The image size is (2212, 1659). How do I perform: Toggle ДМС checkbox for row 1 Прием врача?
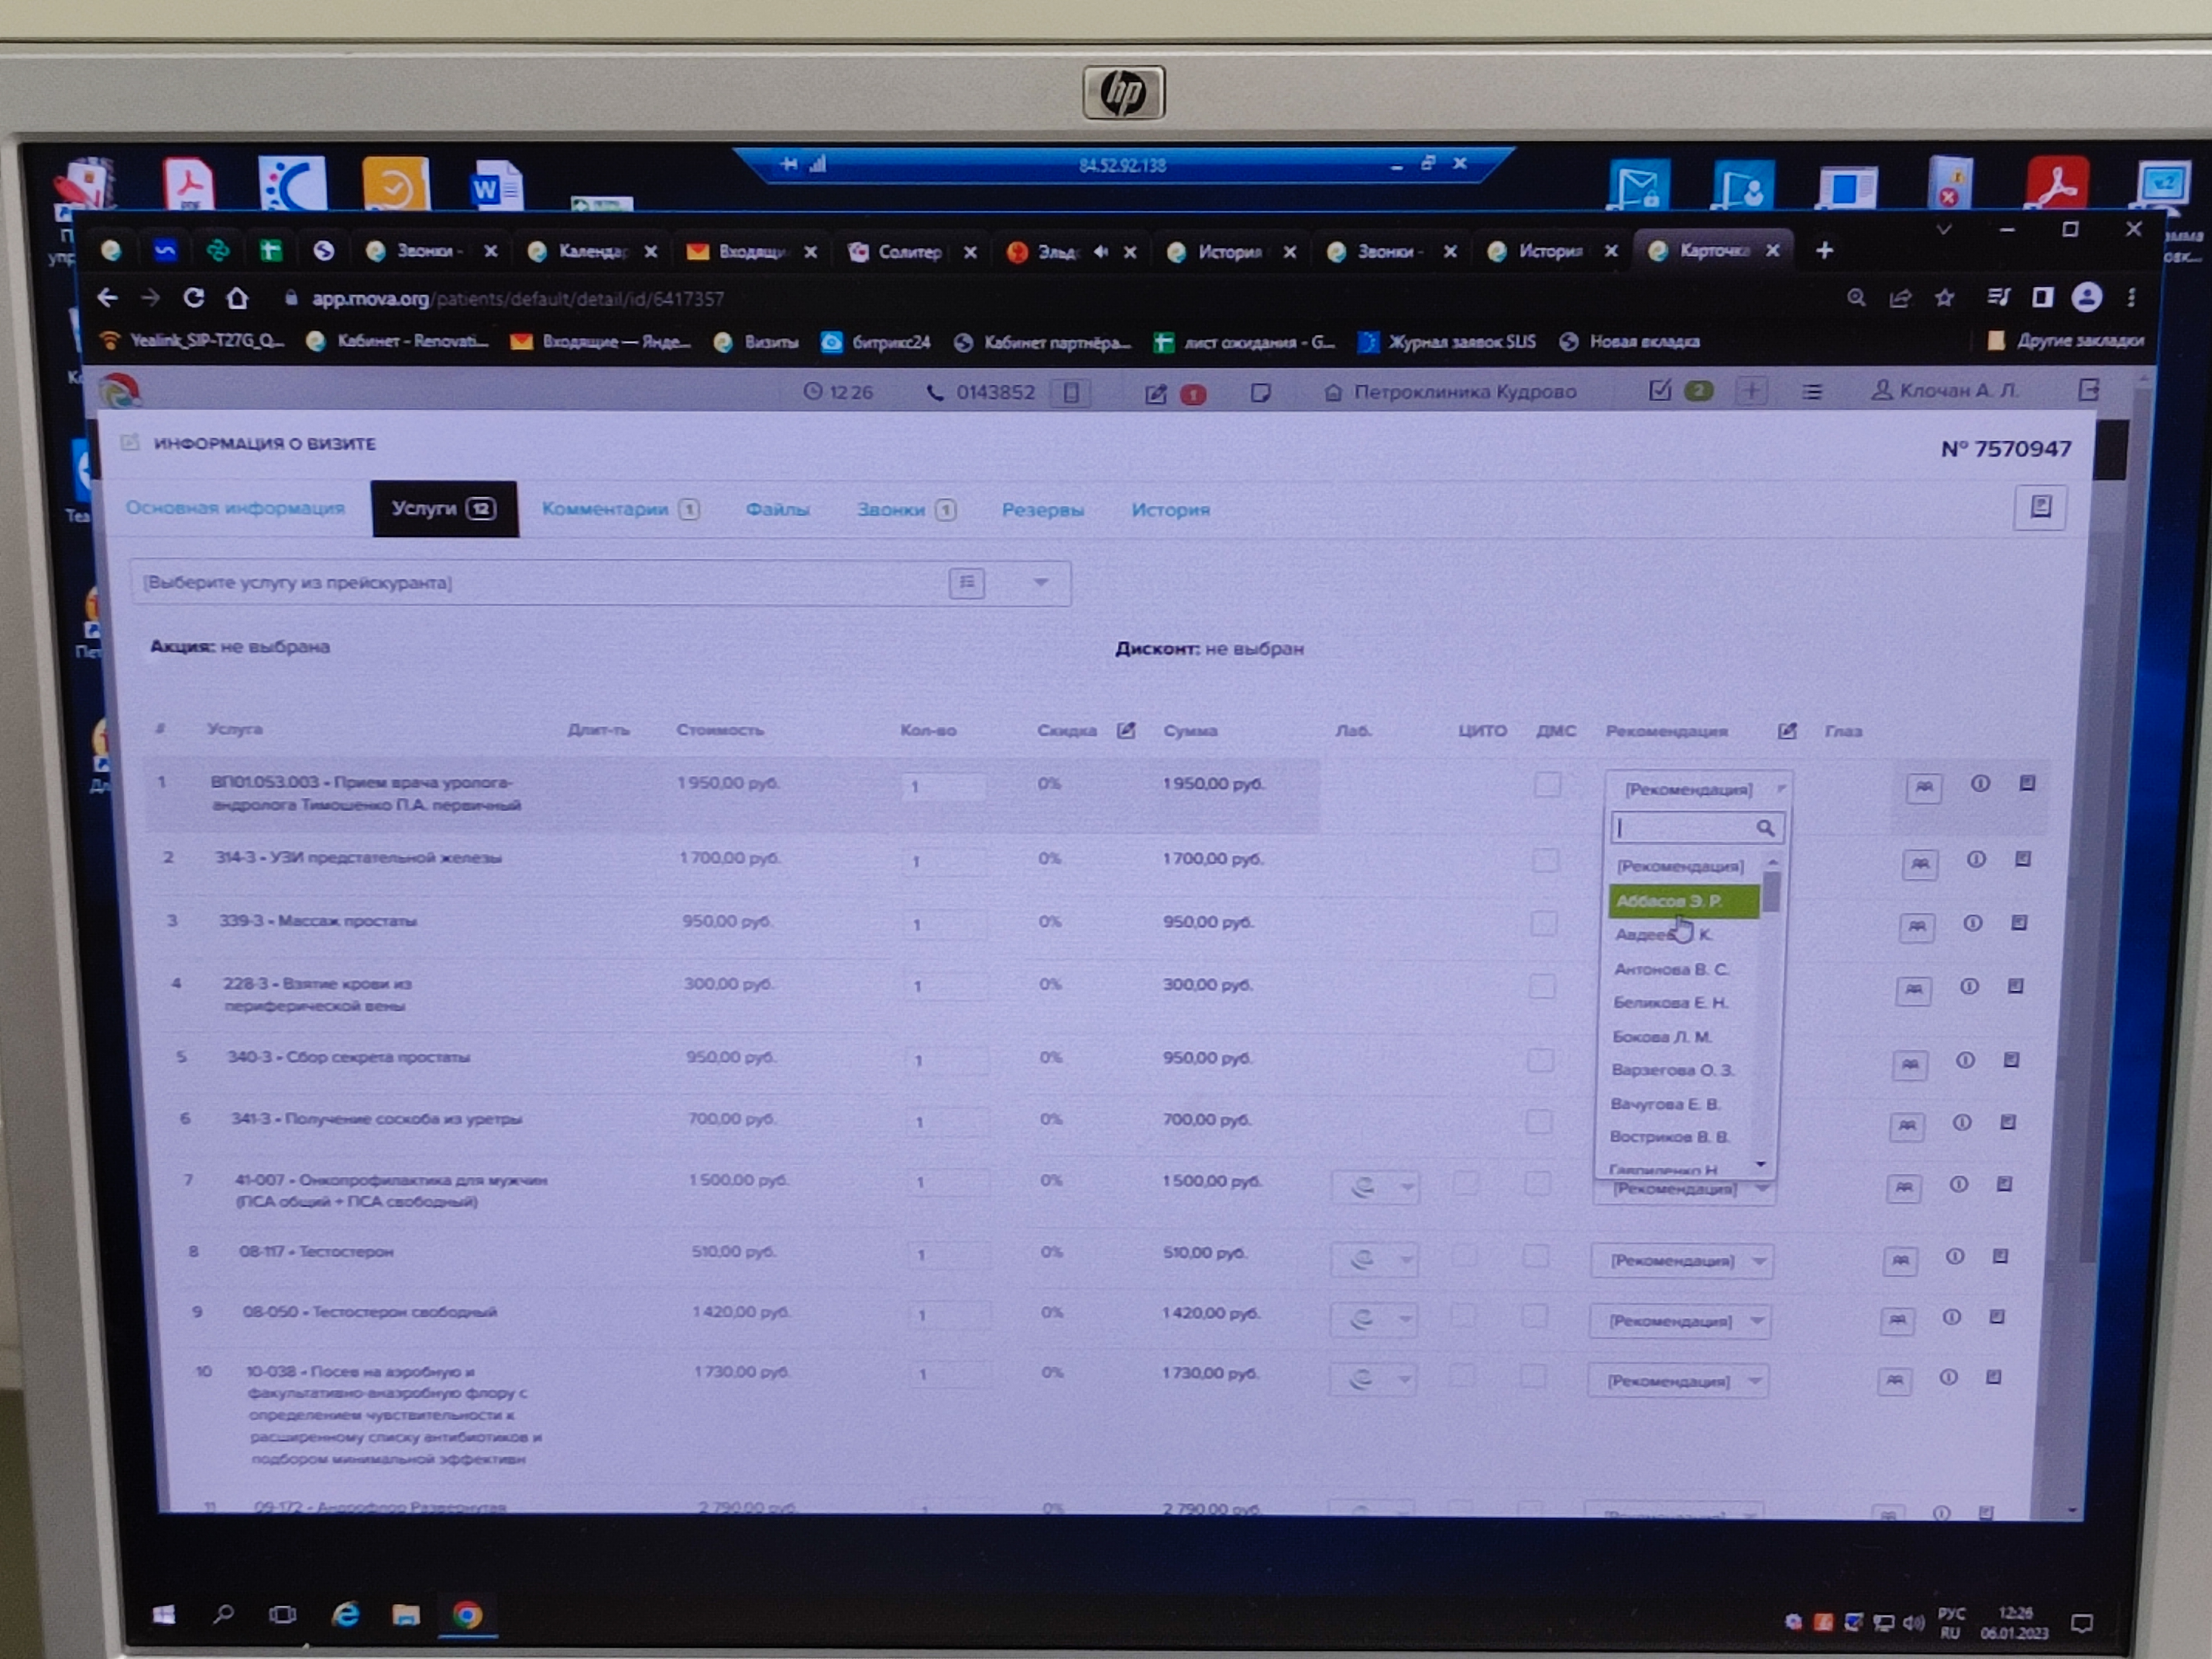1547,784
